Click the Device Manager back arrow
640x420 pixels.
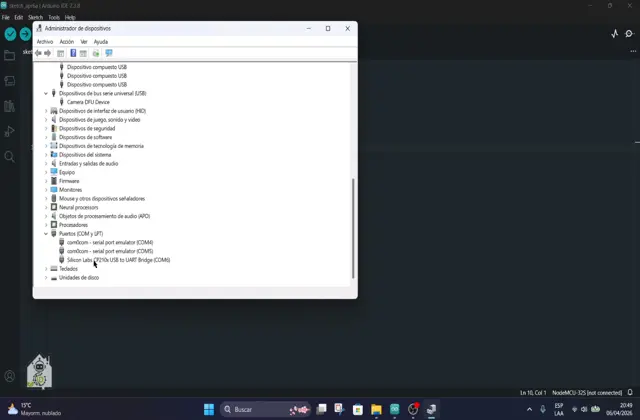coord(38,53)
